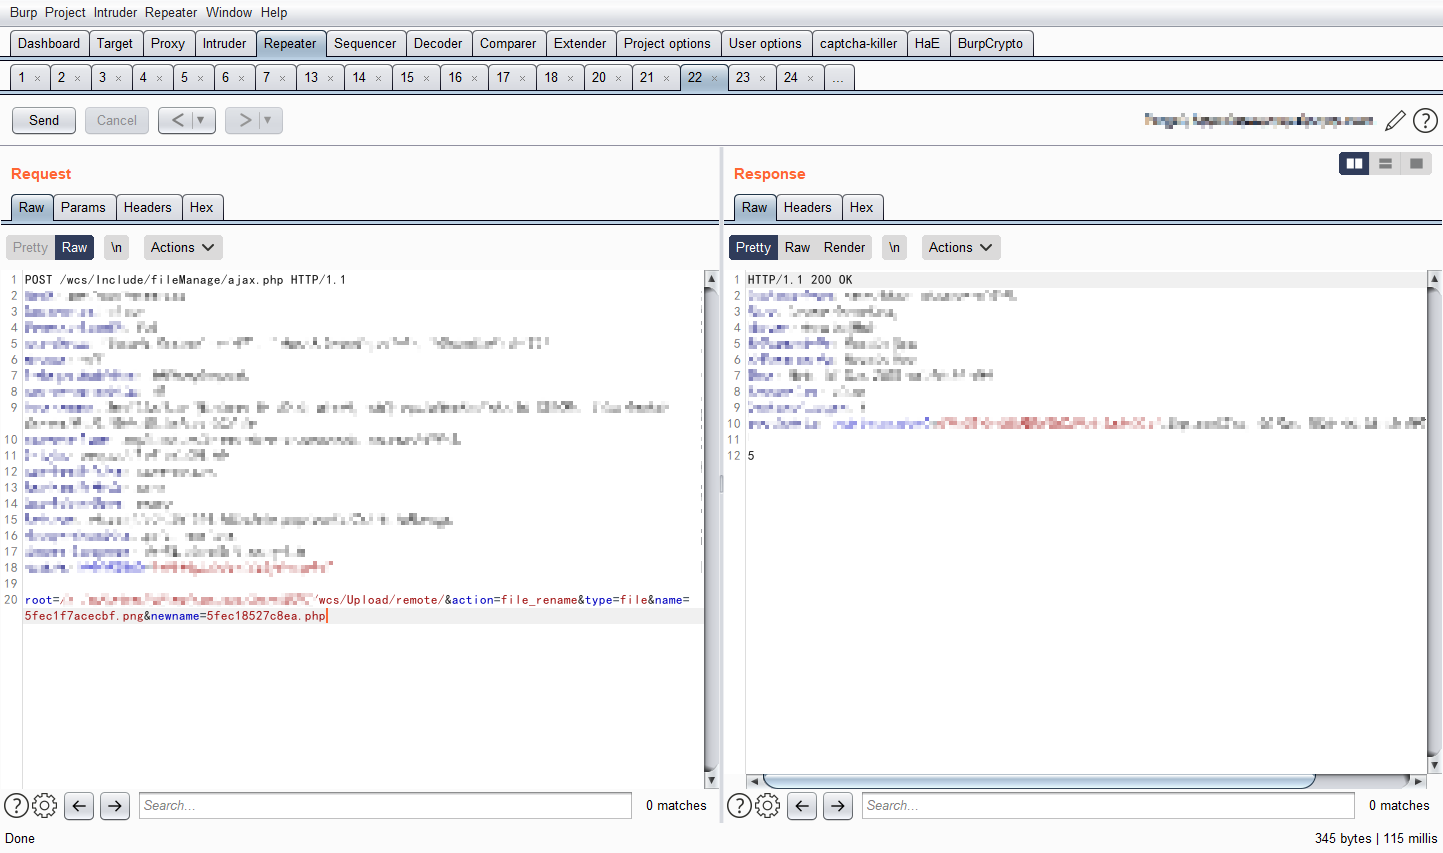
Task: Open history forward dropdown arrow
Action: (x=268, y=120)
